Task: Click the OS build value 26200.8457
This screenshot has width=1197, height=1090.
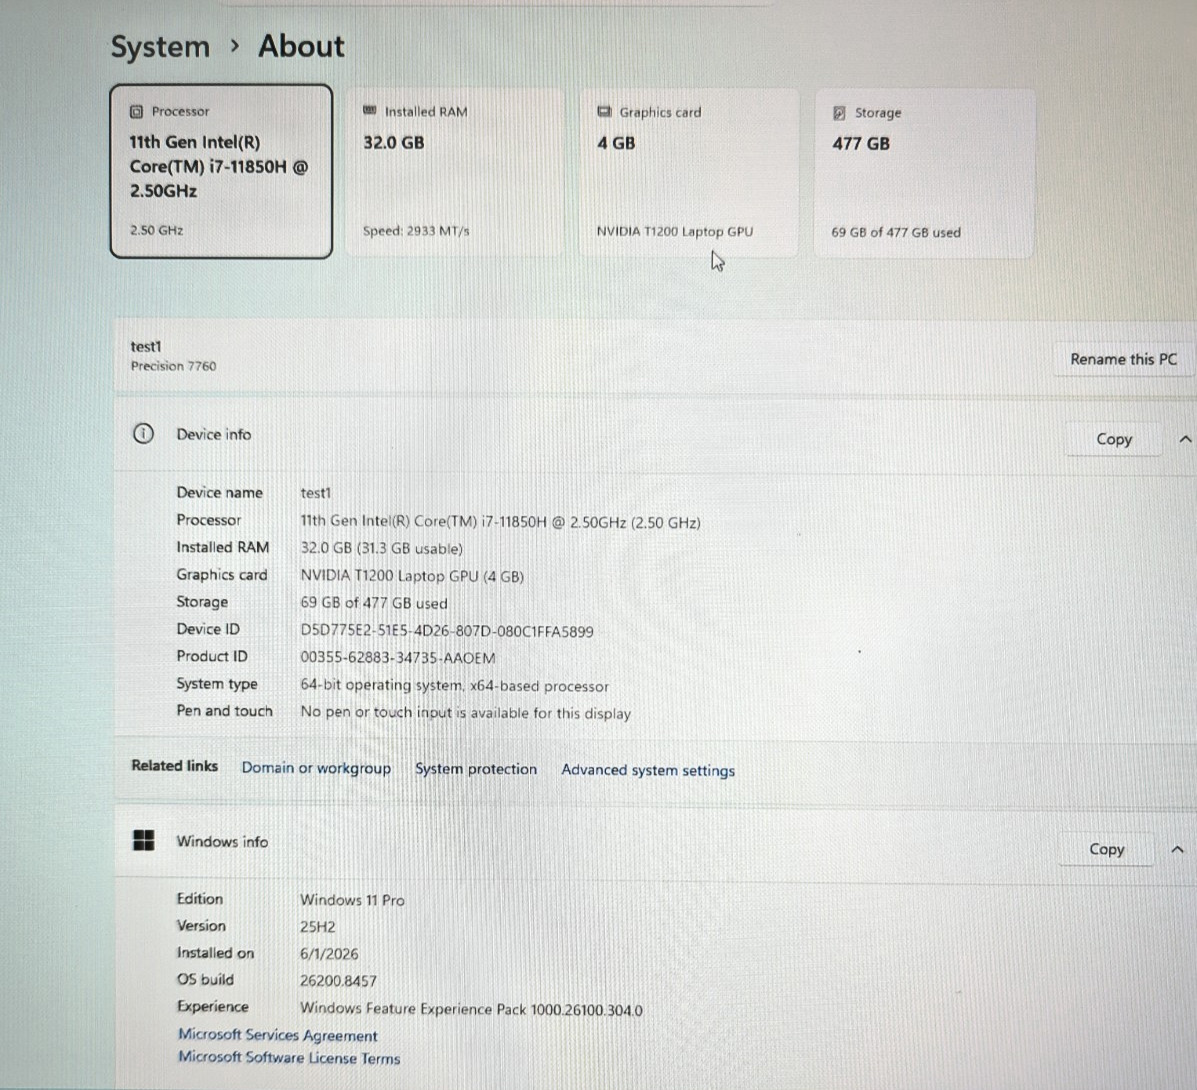Action: pos(338,981)
